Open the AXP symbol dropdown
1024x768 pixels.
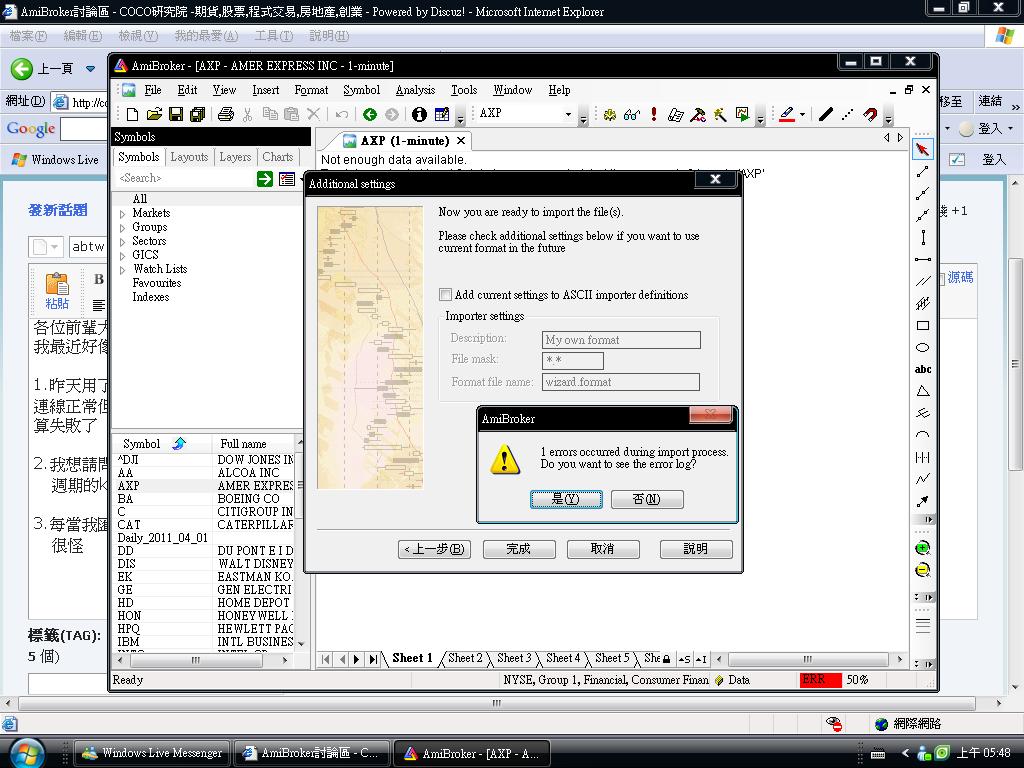[x=568, y=114]
